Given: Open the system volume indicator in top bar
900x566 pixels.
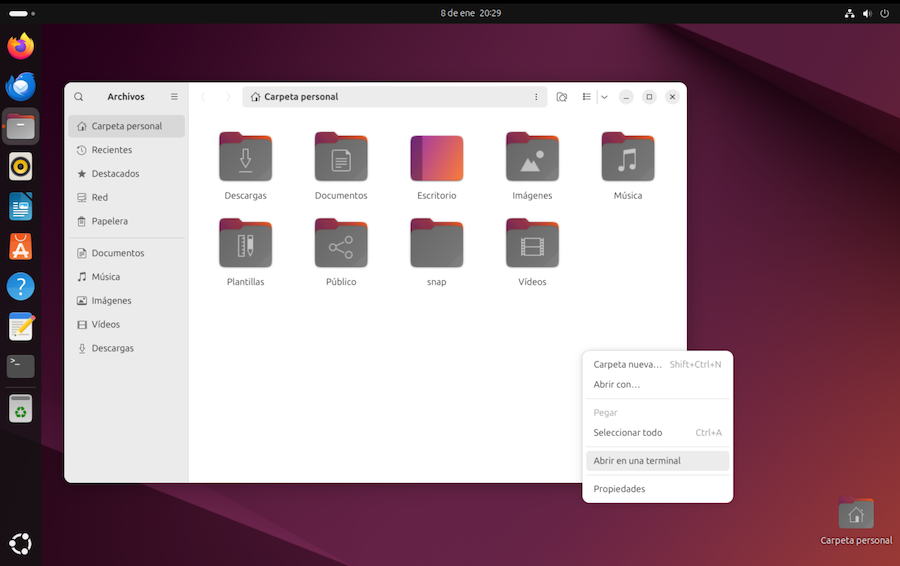Looking at the screenshot, I should tap(867, 13).
